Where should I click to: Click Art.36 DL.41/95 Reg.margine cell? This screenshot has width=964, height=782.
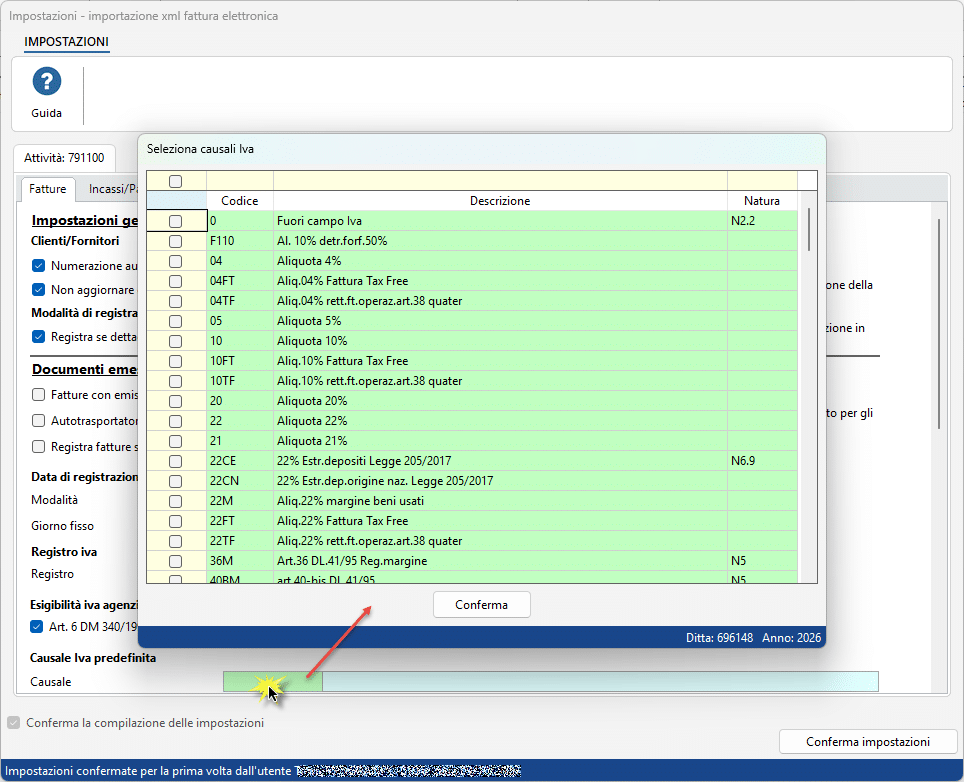500,561
